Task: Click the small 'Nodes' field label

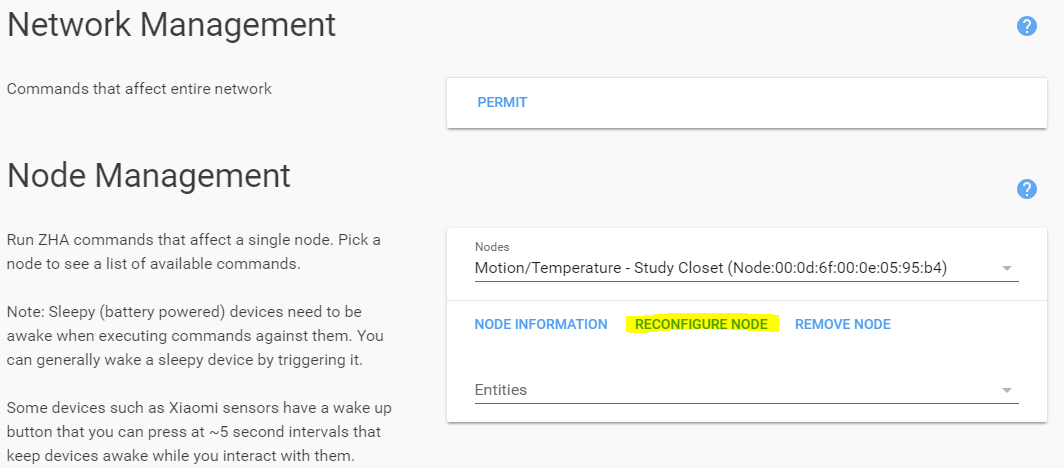Action: tap(492, 246)
